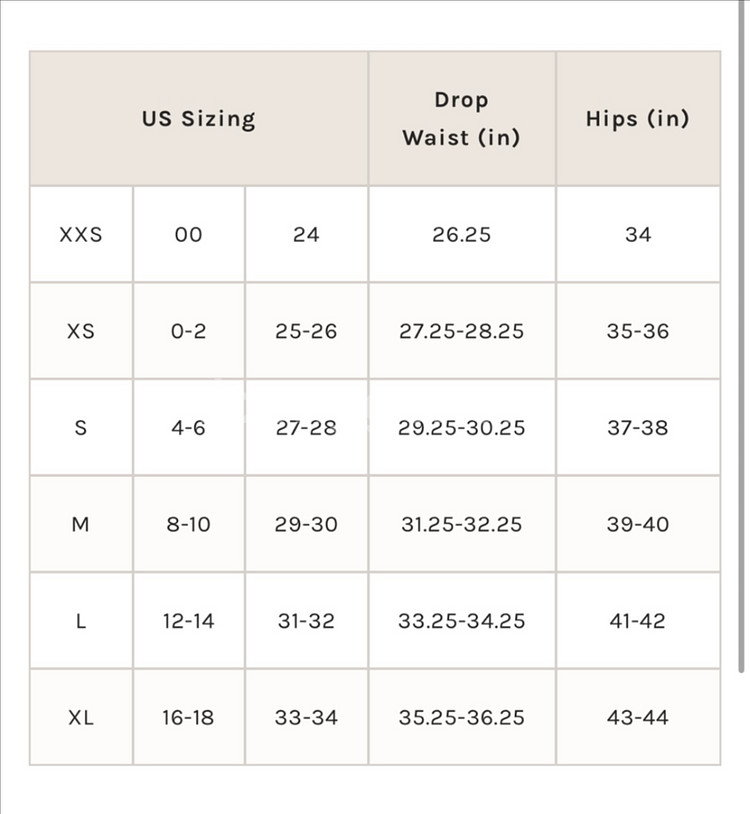Click the 4-6 numeric size cell
This screenshot has height=814, width=750.
tap(188, 428)
